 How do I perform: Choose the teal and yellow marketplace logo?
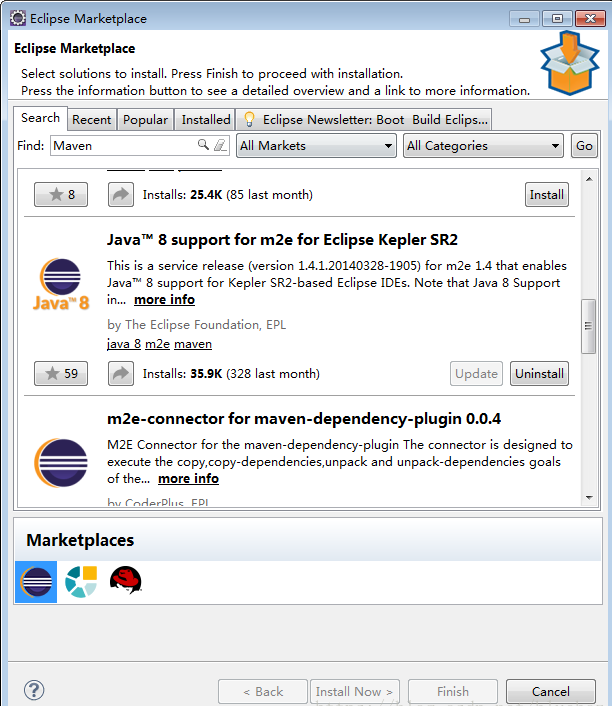(x=81, y=582)
